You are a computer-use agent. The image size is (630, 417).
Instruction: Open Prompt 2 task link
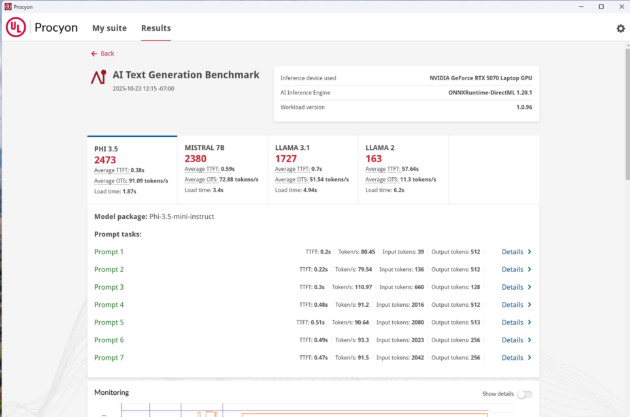click(x=109, y=270)
